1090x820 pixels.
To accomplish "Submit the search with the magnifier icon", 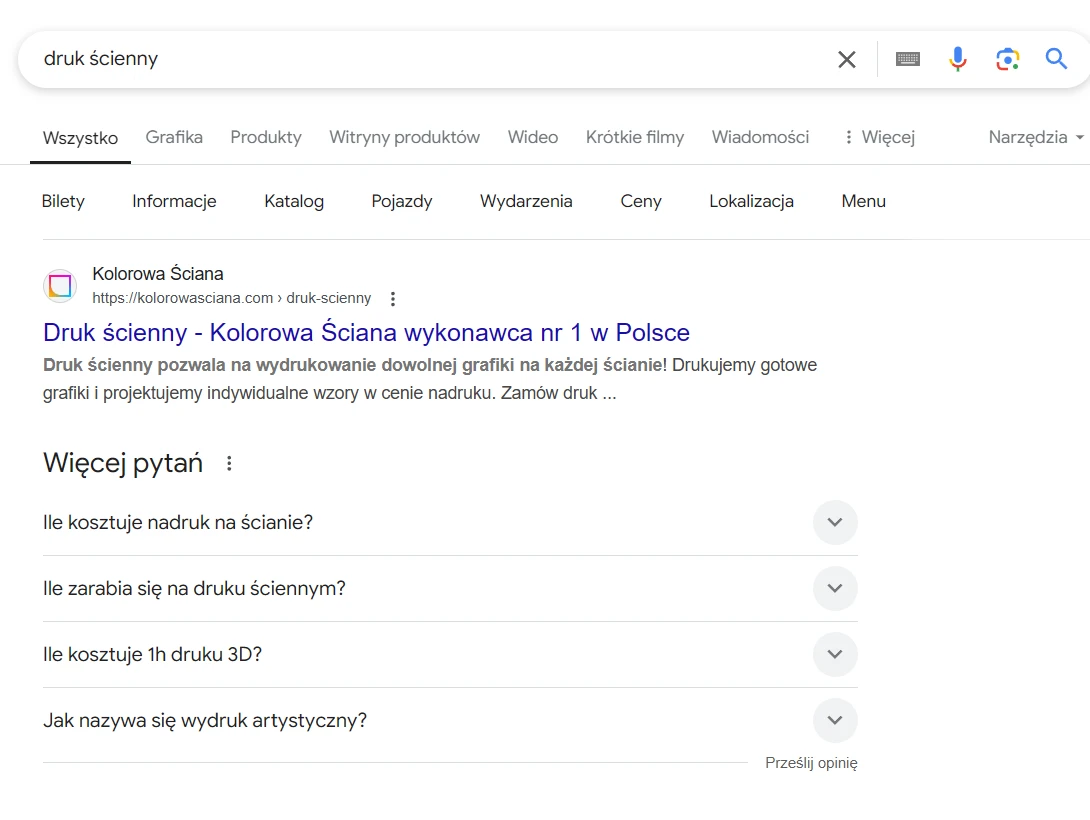I will point(1056,58).
